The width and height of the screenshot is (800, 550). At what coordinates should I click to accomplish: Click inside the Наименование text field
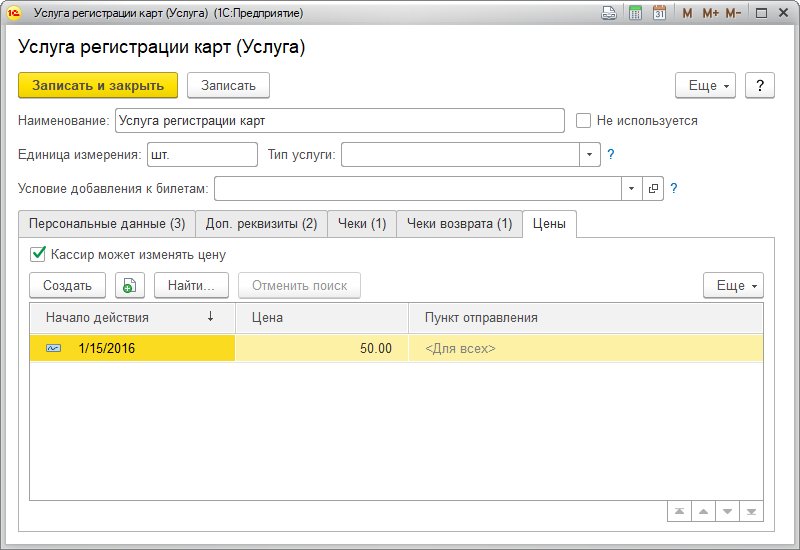pos(340,121)
